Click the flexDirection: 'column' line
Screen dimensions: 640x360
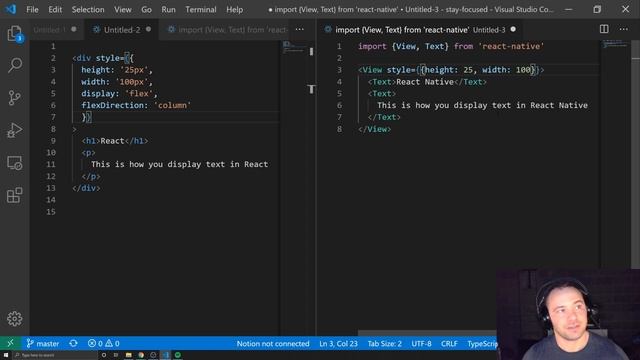(136, 105)
